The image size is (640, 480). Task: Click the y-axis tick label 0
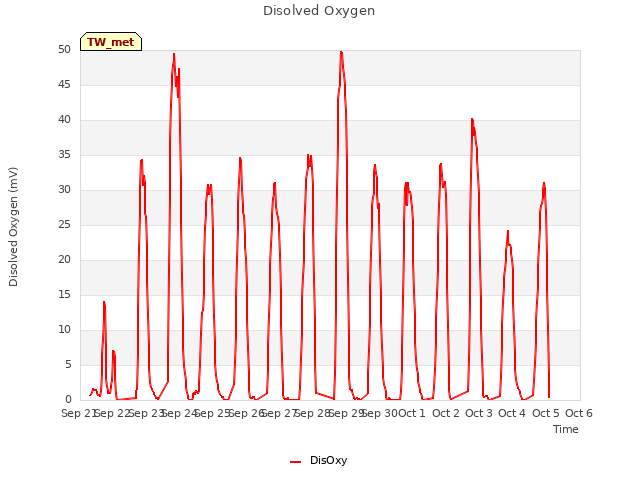coord(68,400)
